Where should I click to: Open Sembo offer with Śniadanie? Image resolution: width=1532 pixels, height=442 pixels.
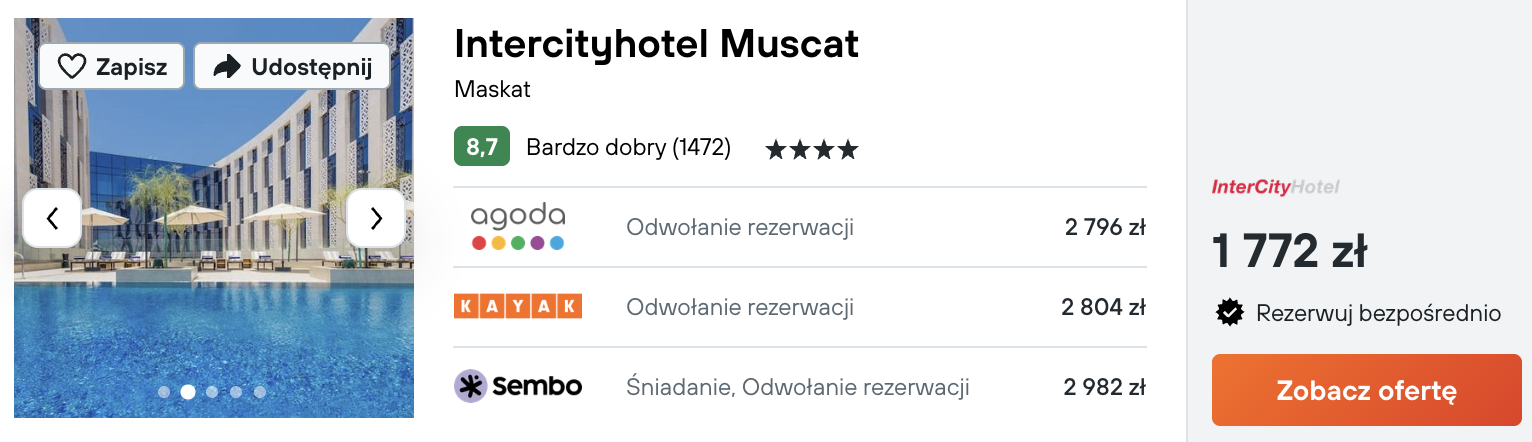coord(800,386)
